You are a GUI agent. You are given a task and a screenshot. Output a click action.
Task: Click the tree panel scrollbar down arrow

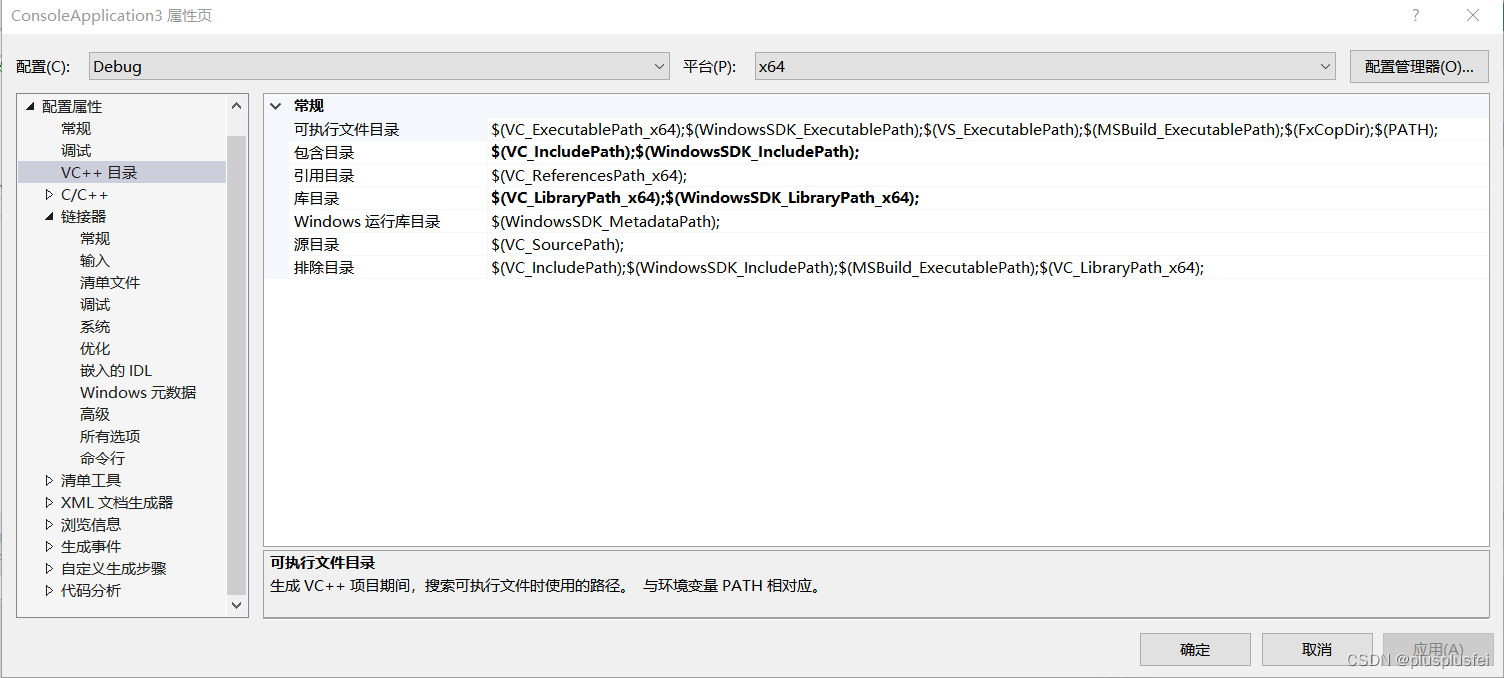click(236, 605)
